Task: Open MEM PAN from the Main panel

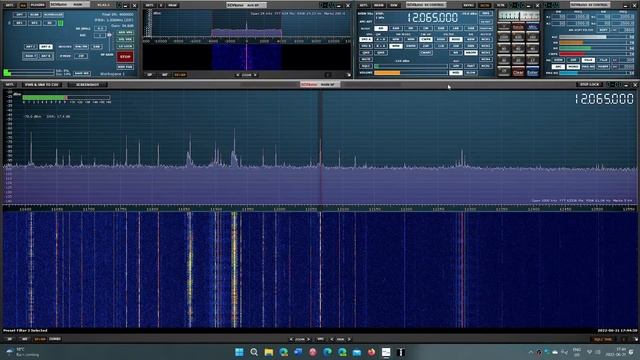Action: coord(125,67)
